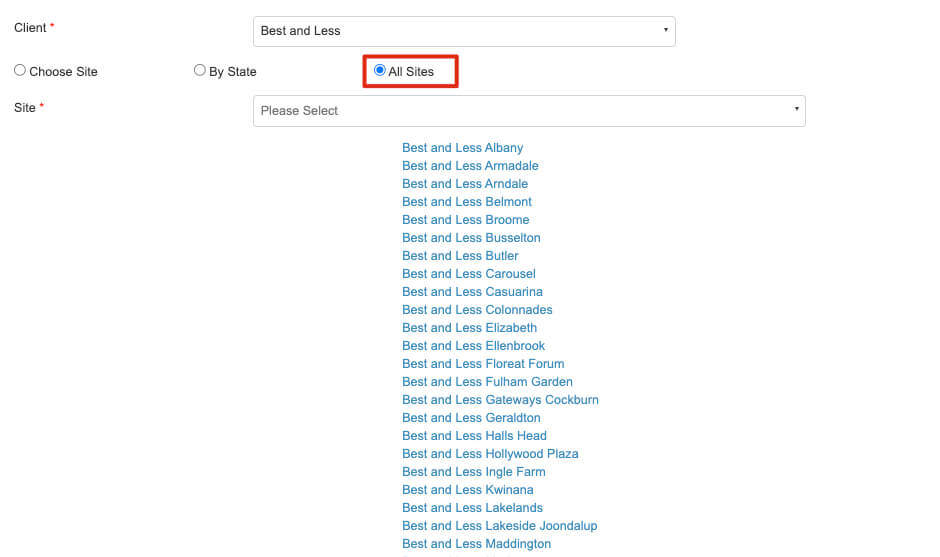Expand the Site Please Select dropdown
The height and width of the screenshot is (557, 940).
[x=529, y=111]
